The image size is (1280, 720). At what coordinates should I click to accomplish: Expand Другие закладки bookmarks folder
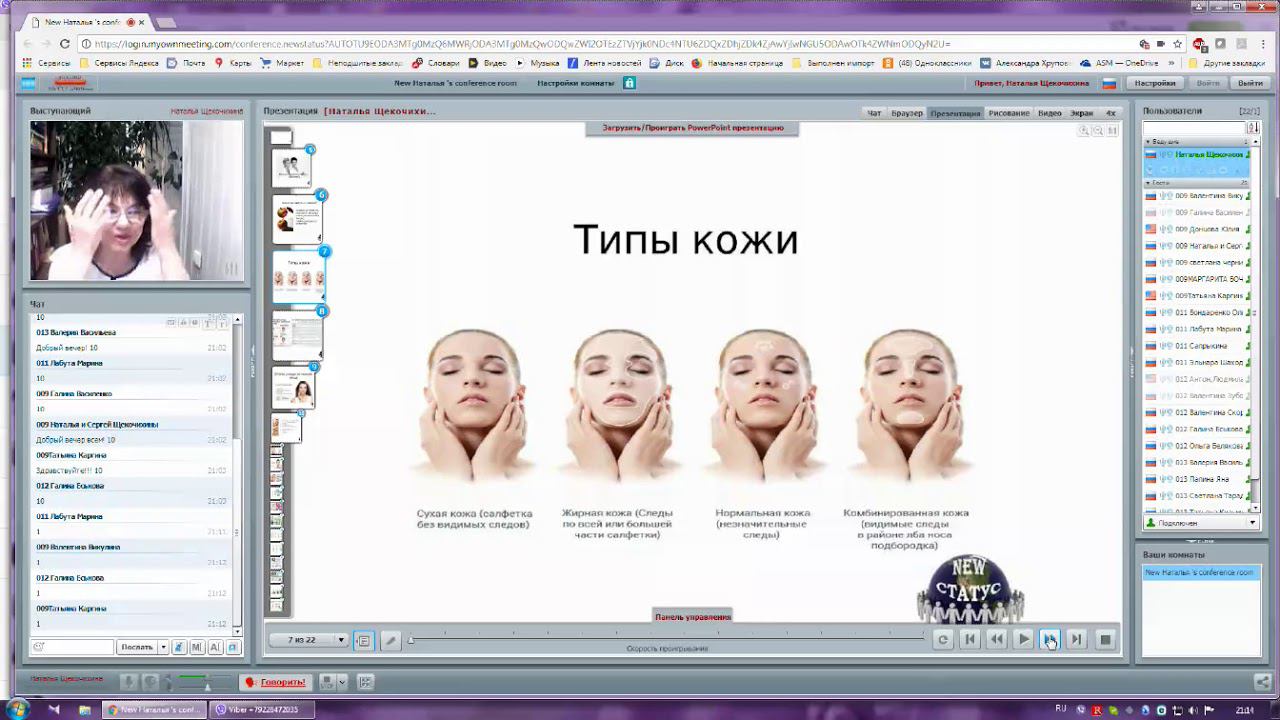coord(1227,63)
